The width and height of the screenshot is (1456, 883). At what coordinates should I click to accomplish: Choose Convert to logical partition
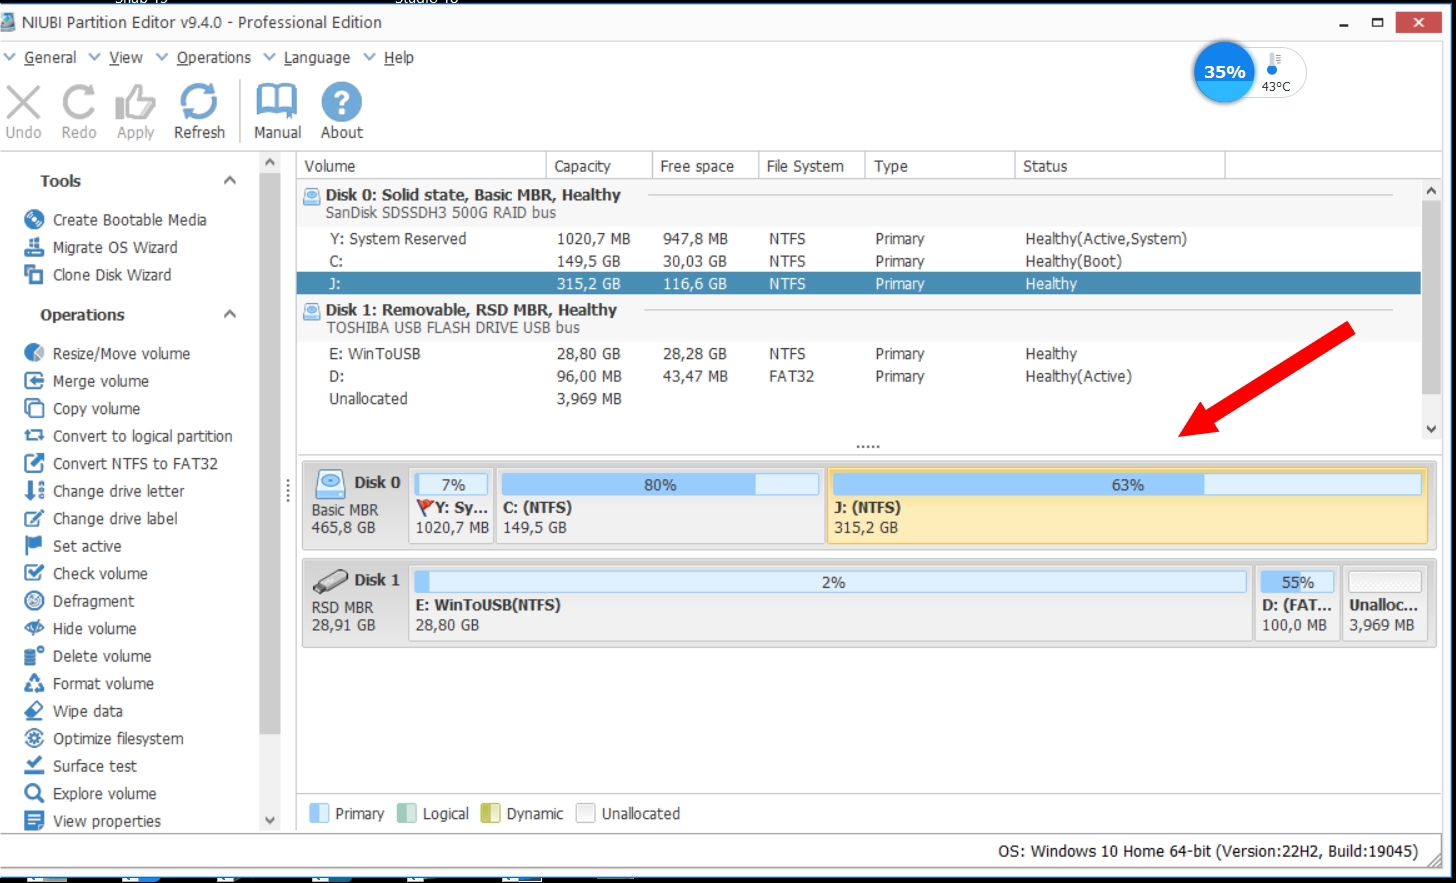142,436
